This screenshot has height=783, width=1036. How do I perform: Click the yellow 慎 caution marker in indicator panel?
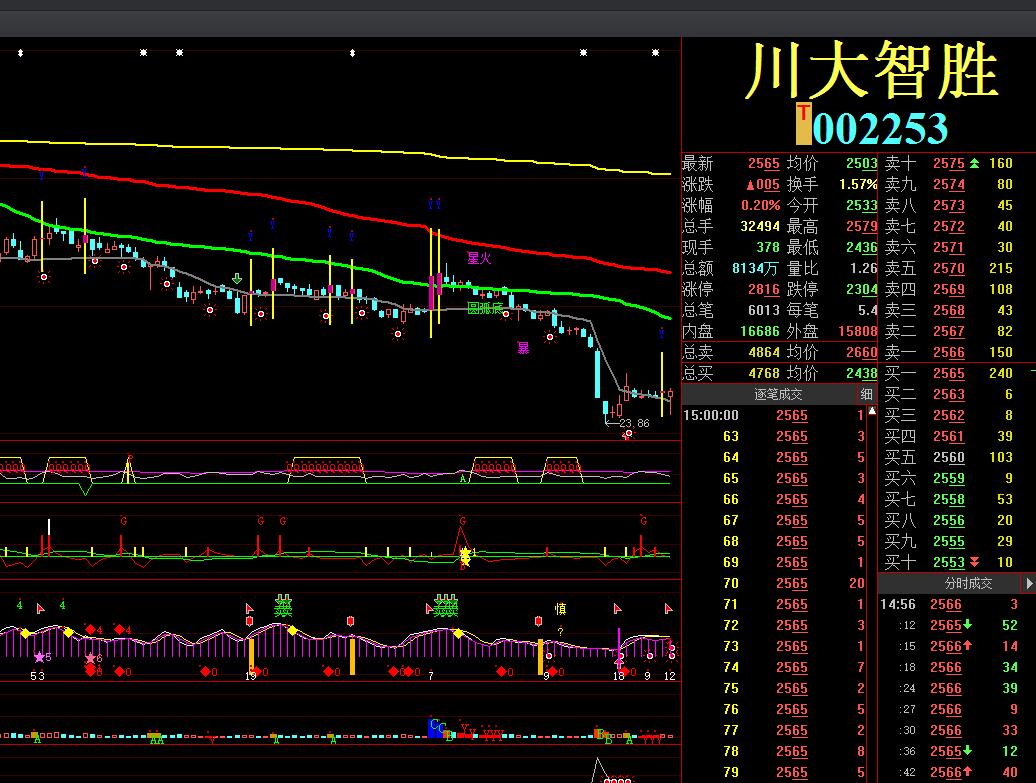pyautogui.click(x=560, y=609)
